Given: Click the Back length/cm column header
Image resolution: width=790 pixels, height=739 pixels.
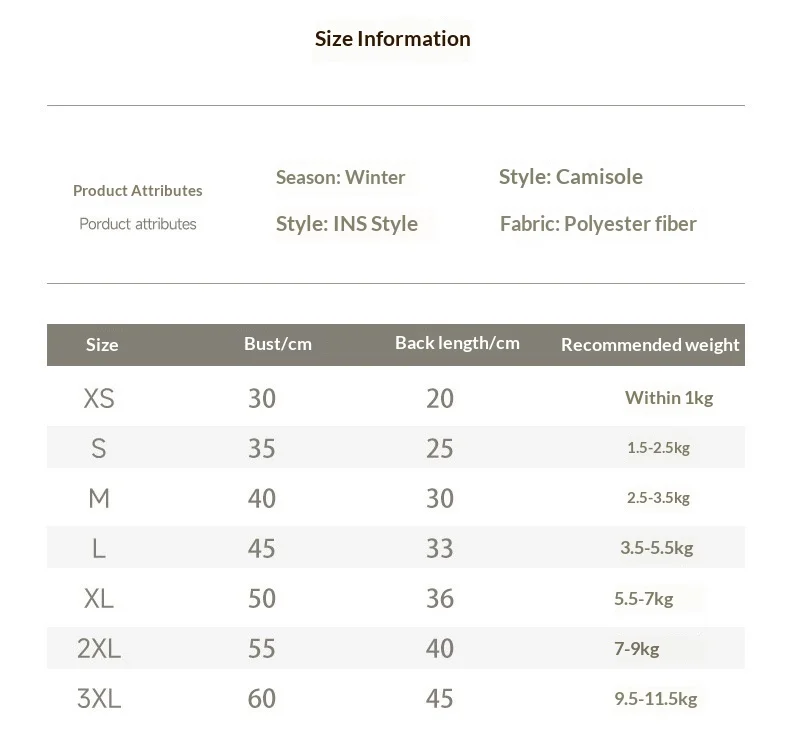Looking at the screenshot, I should [x=457, y=343].
